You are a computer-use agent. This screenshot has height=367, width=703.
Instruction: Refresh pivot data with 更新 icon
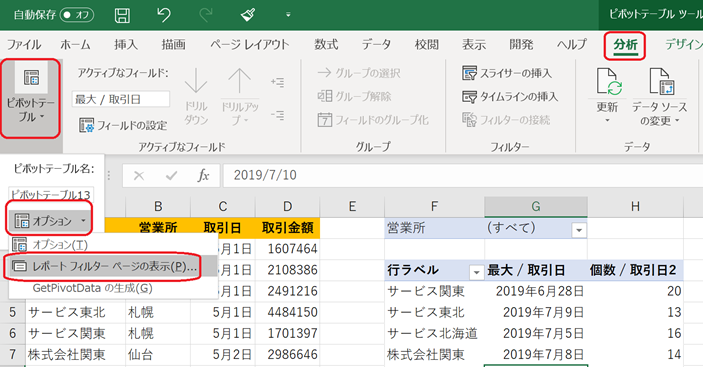point(608,95)
